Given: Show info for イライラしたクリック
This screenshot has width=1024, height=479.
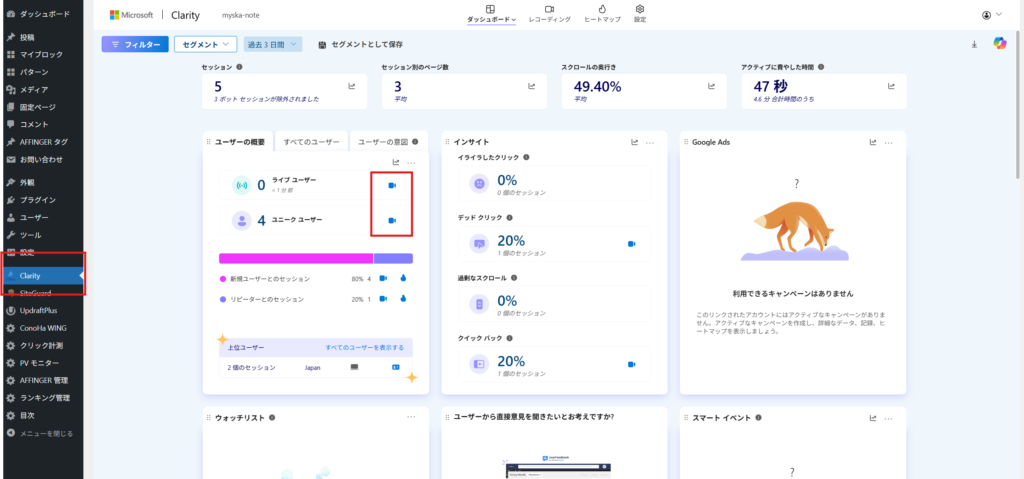Looking at the screenshot, I should [526, 157].
